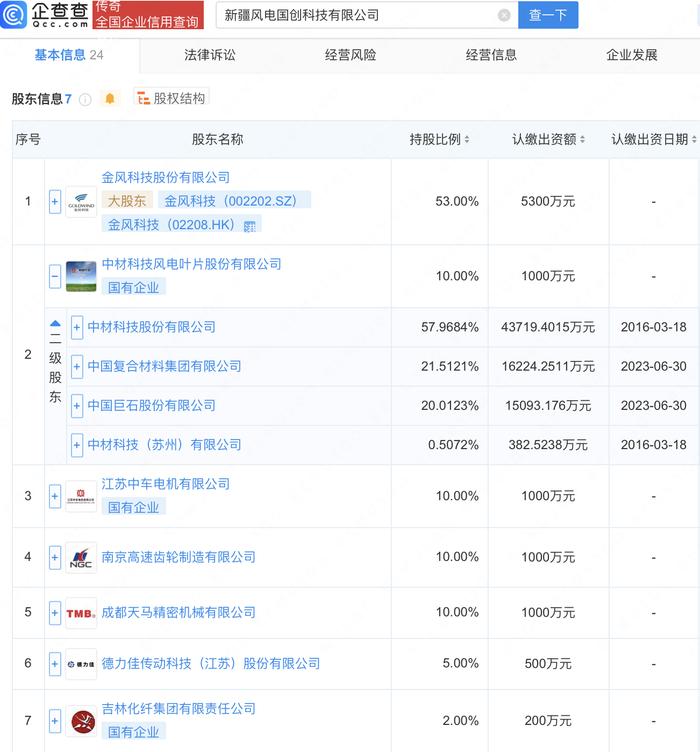Expand 德力佳传动科技 row
700x752 pixels.
click(55, 664)
